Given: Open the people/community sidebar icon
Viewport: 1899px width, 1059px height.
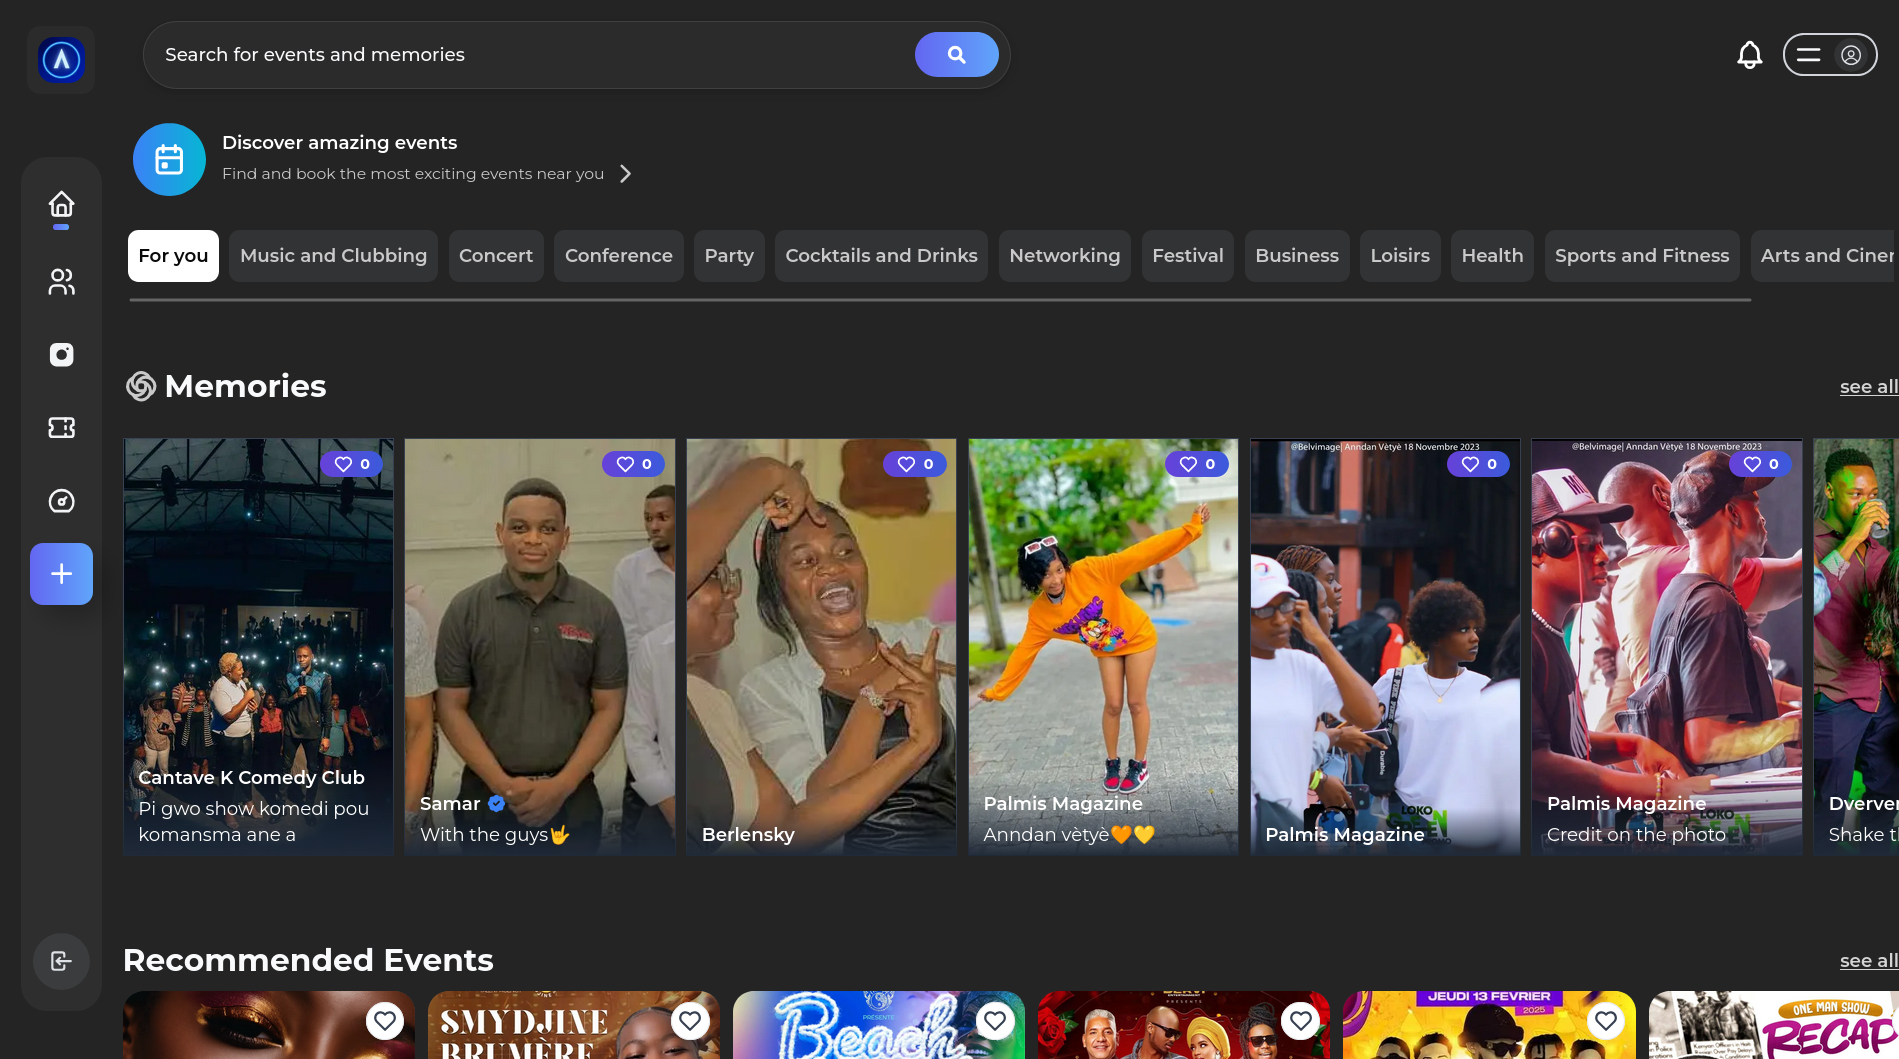Looking at the screenshot, I should coord(61,282).
